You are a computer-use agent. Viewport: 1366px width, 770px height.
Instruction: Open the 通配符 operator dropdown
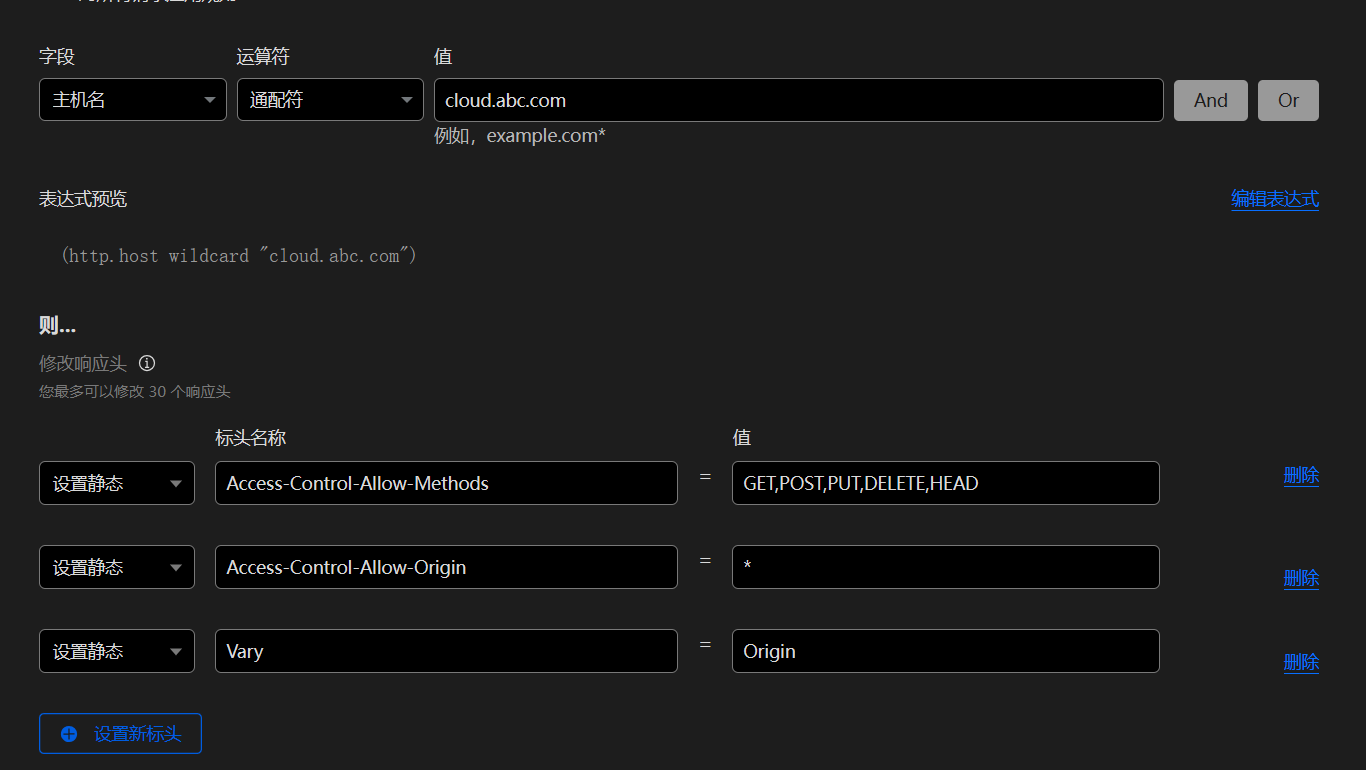coord(330,100)
